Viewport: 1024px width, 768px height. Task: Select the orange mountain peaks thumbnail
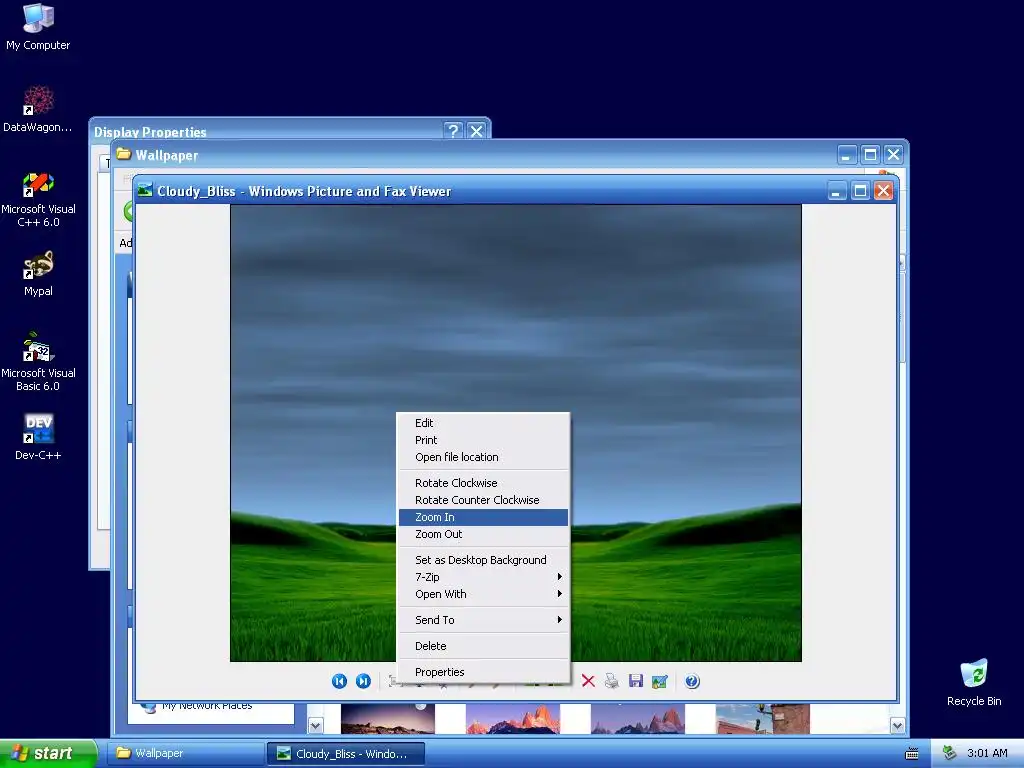tap(513, 719)
